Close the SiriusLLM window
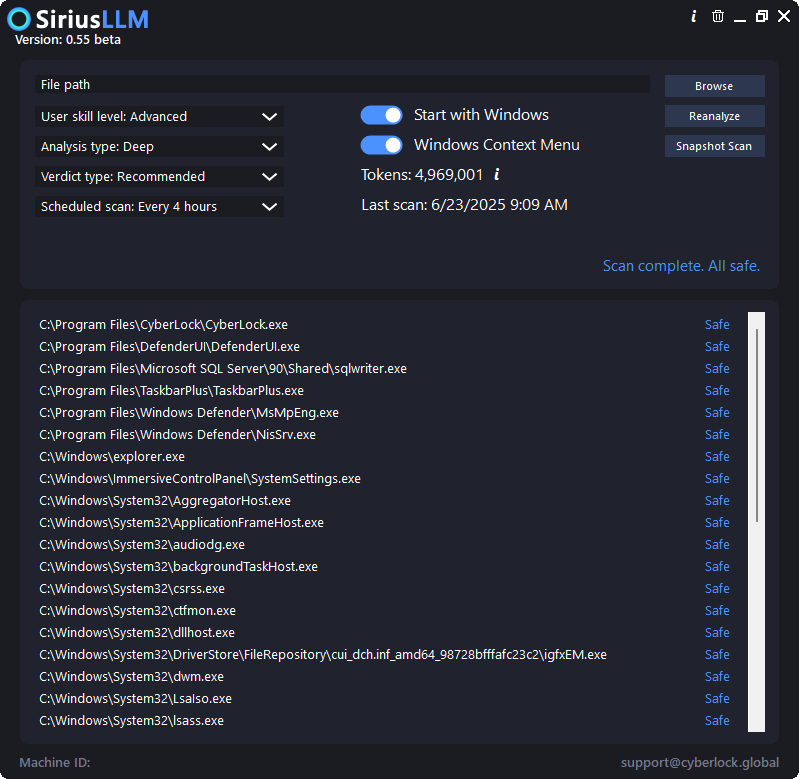The image size is (799, 779). click(x=784, y=16)
